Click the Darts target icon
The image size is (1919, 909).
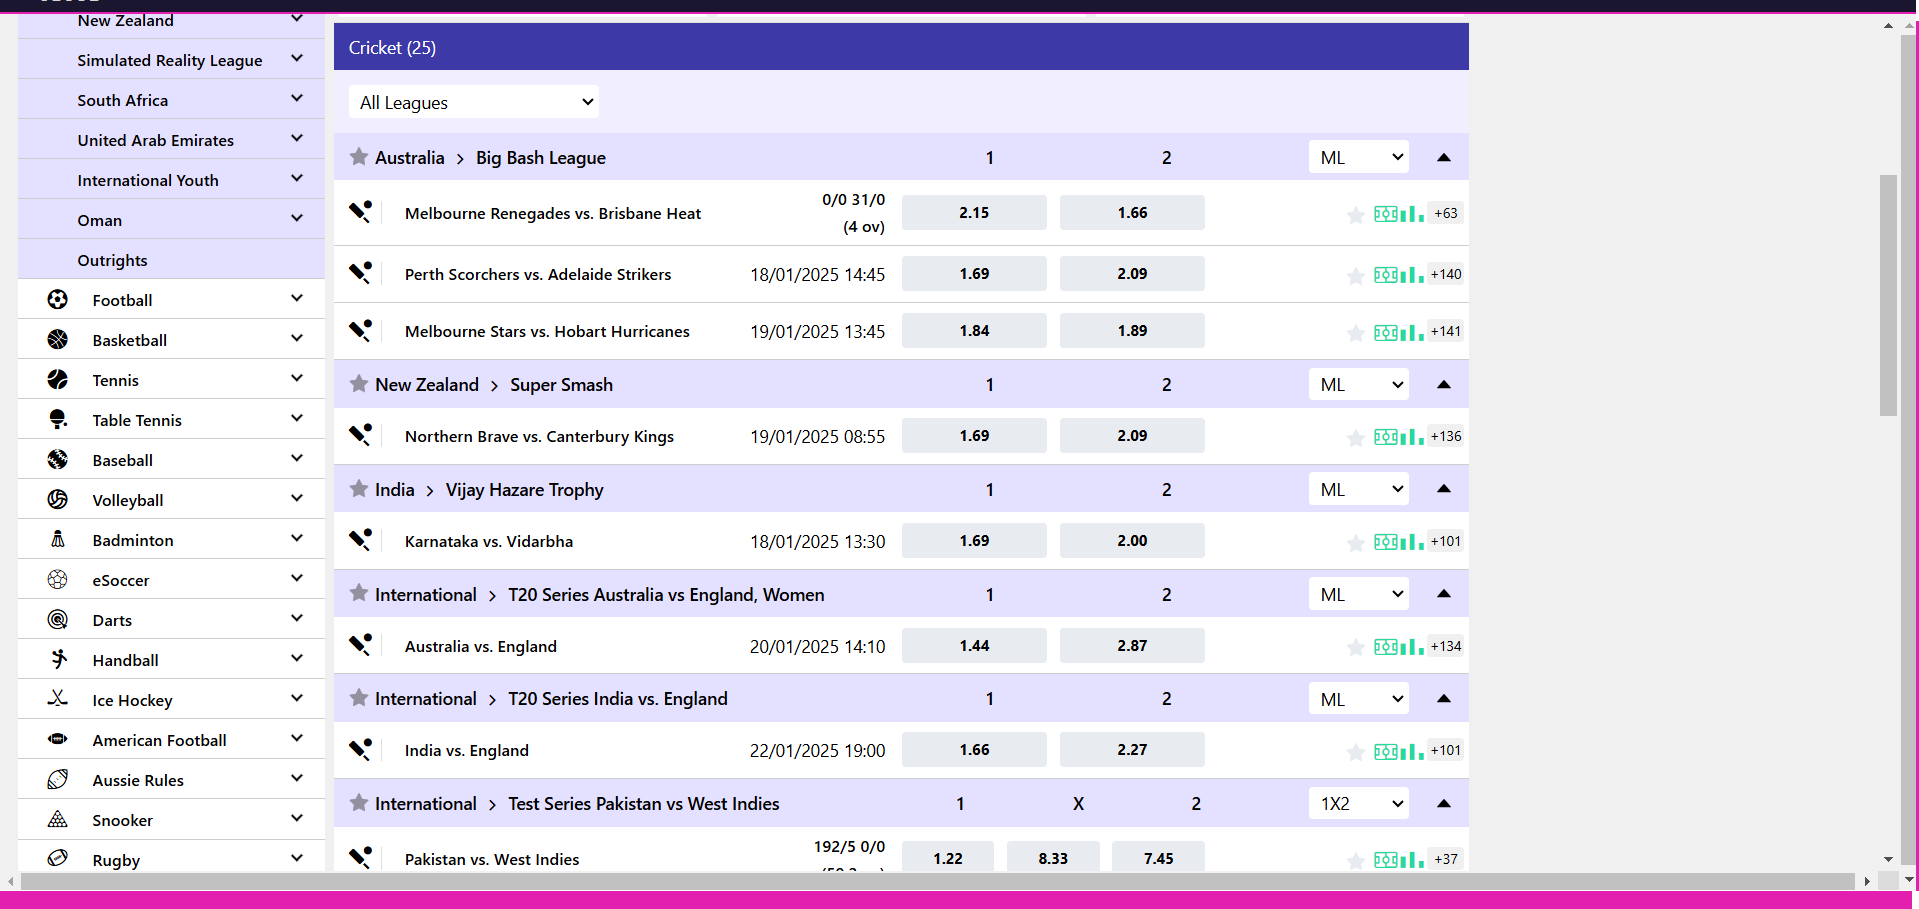click(58, 620)
